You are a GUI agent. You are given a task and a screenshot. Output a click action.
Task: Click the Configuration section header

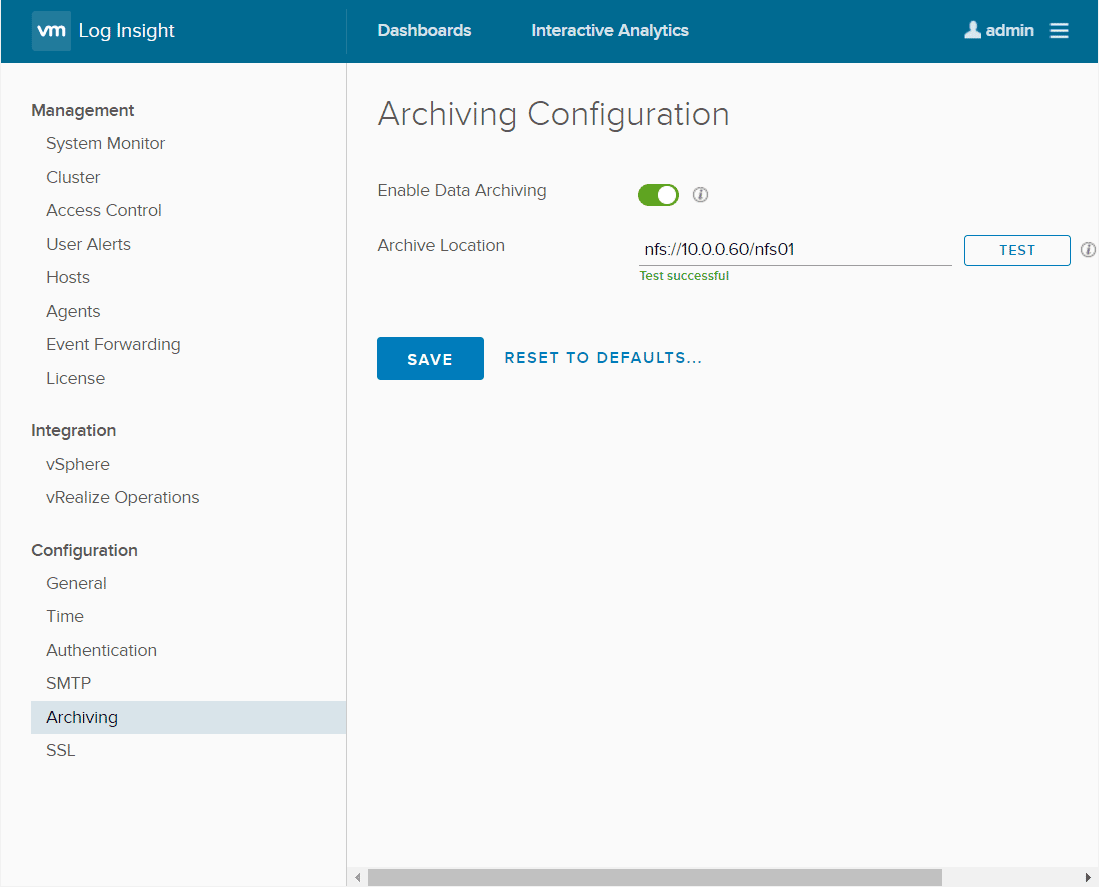click(85, 551)
